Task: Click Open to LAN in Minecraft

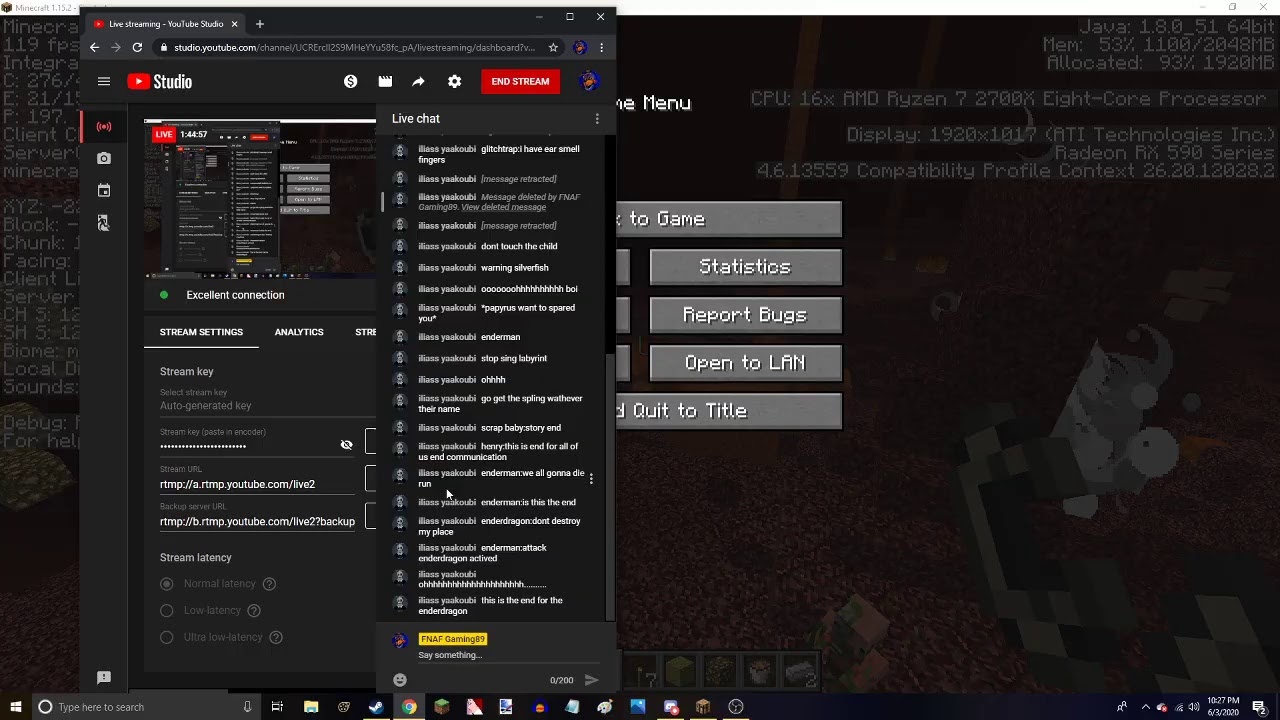Action: [x=745, y=363]
